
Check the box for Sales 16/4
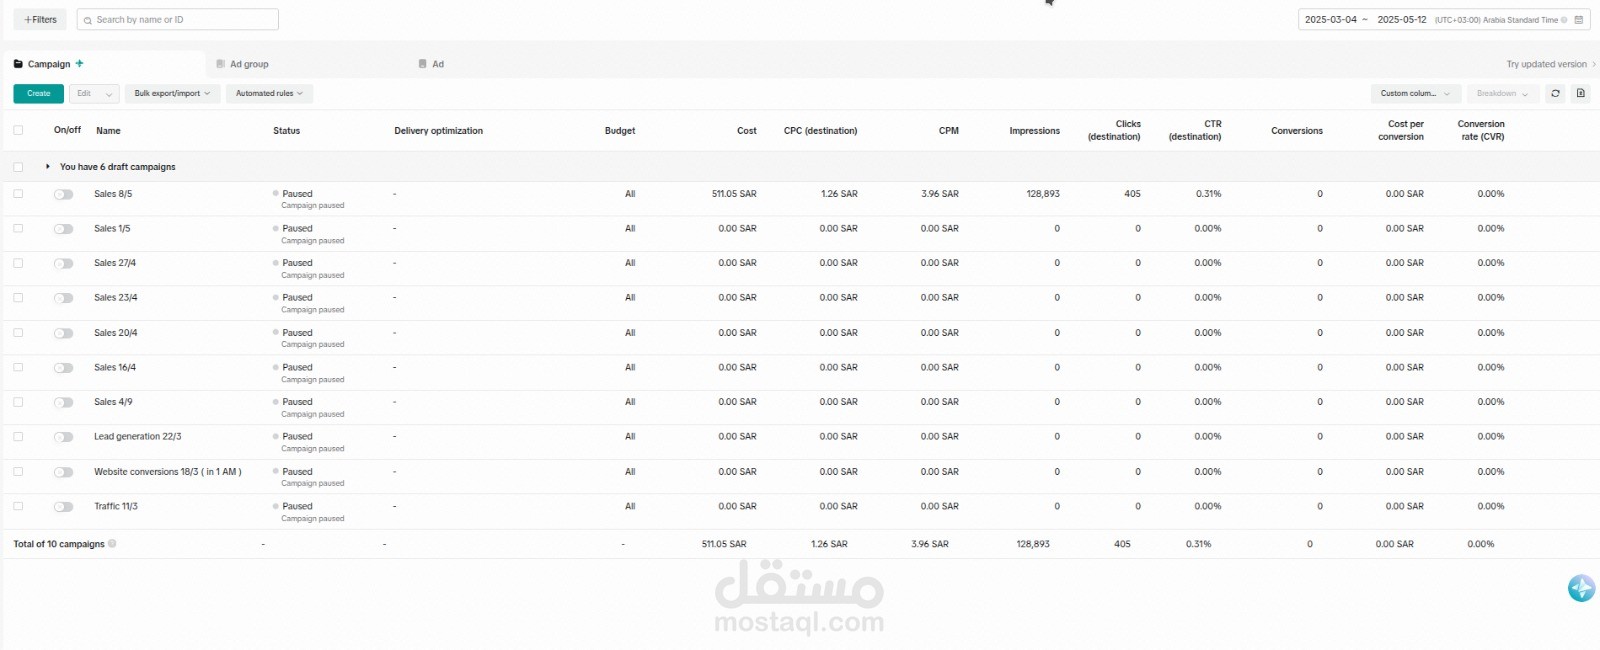[x=18, y=367]
